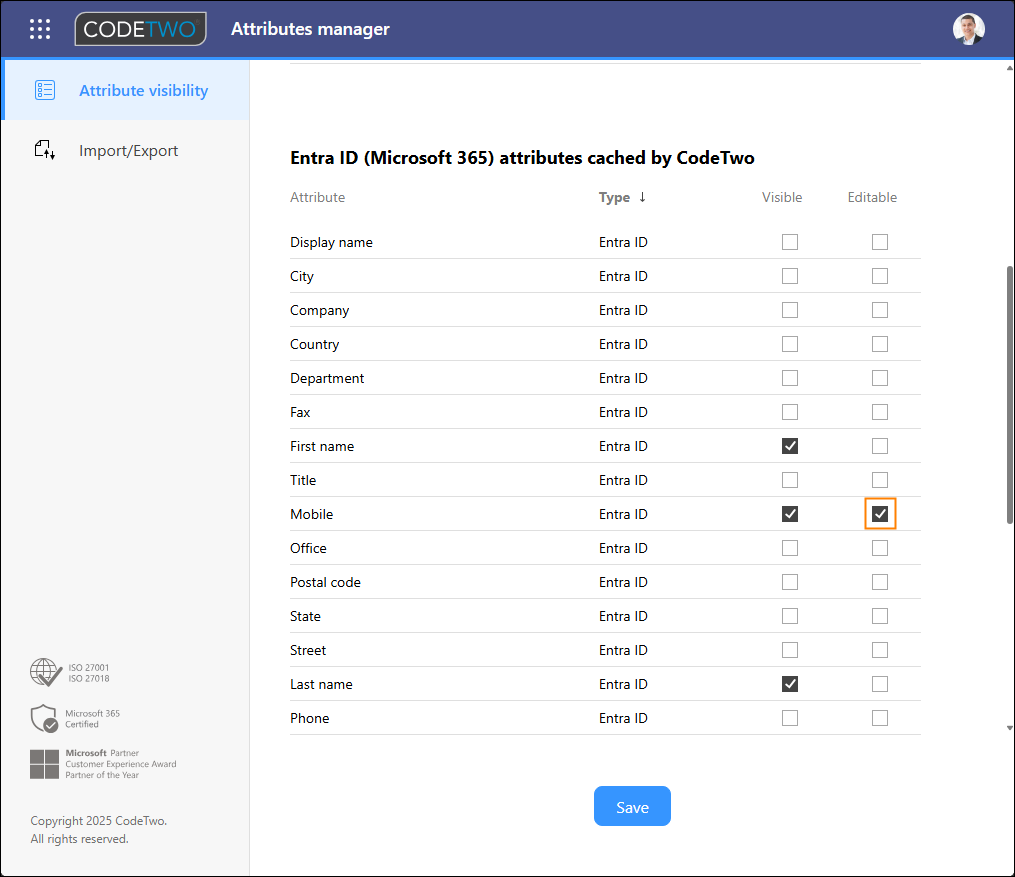Click the CodeTwo logo
The image size is (1015, 877).
tap(140, 29)
